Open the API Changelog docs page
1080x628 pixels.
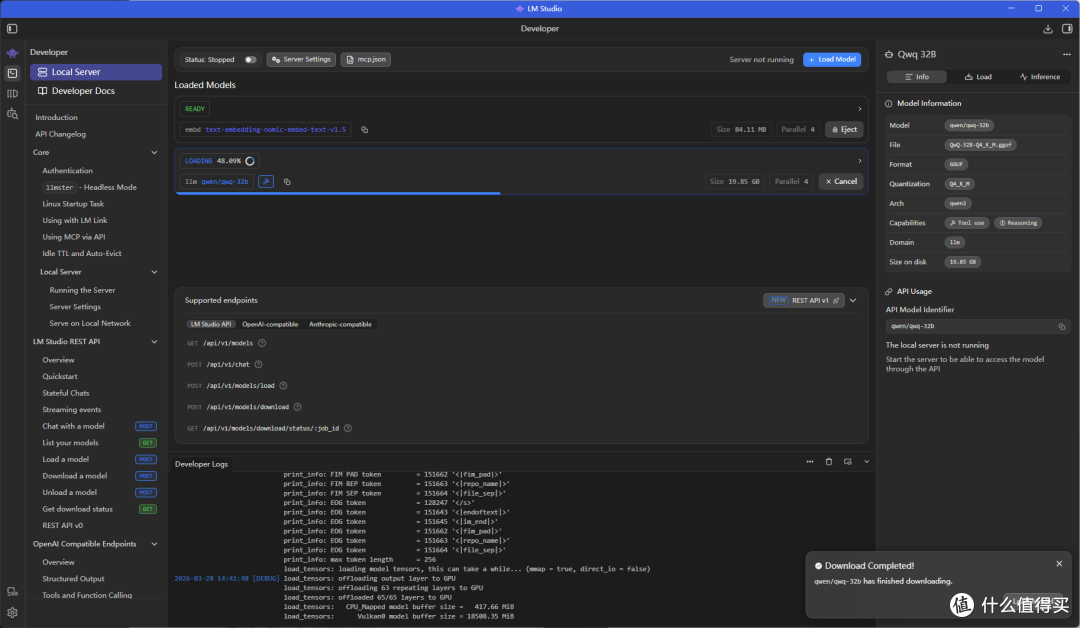[61, 134]
